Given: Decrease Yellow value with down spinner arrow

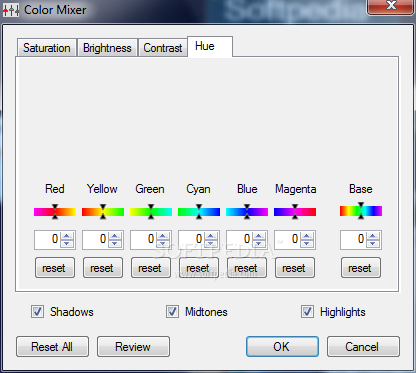Looking at the screenshot, I should tap(115, 243).
